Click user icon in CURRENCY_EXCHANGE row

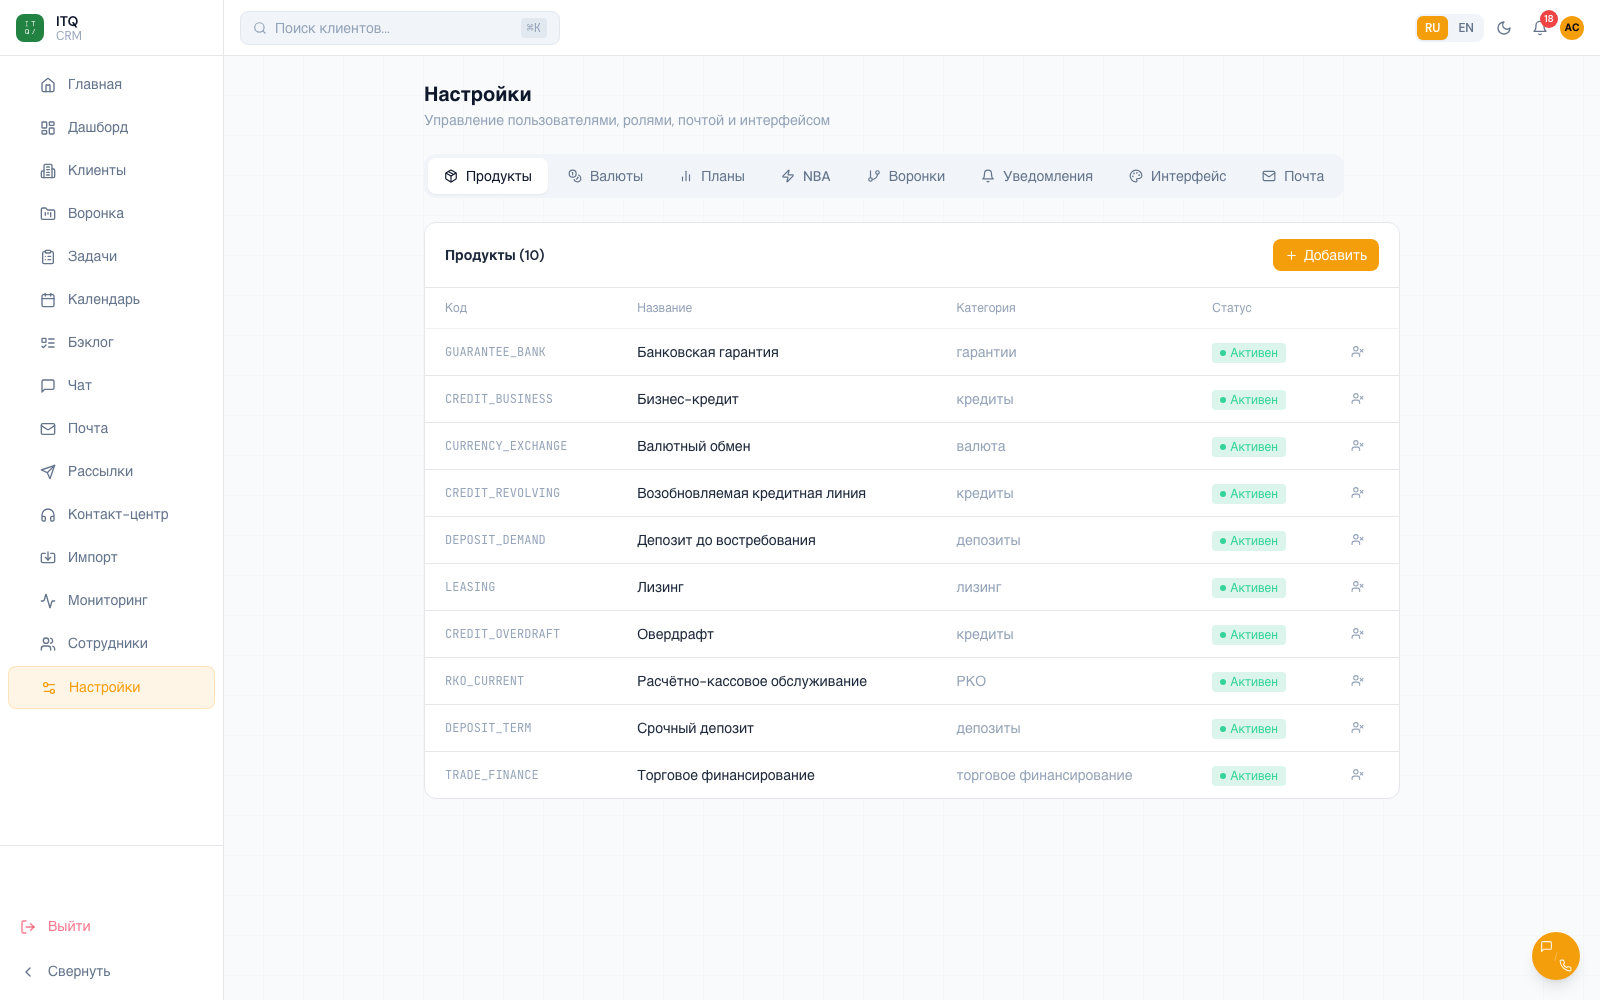click(x=1357, y=446)
